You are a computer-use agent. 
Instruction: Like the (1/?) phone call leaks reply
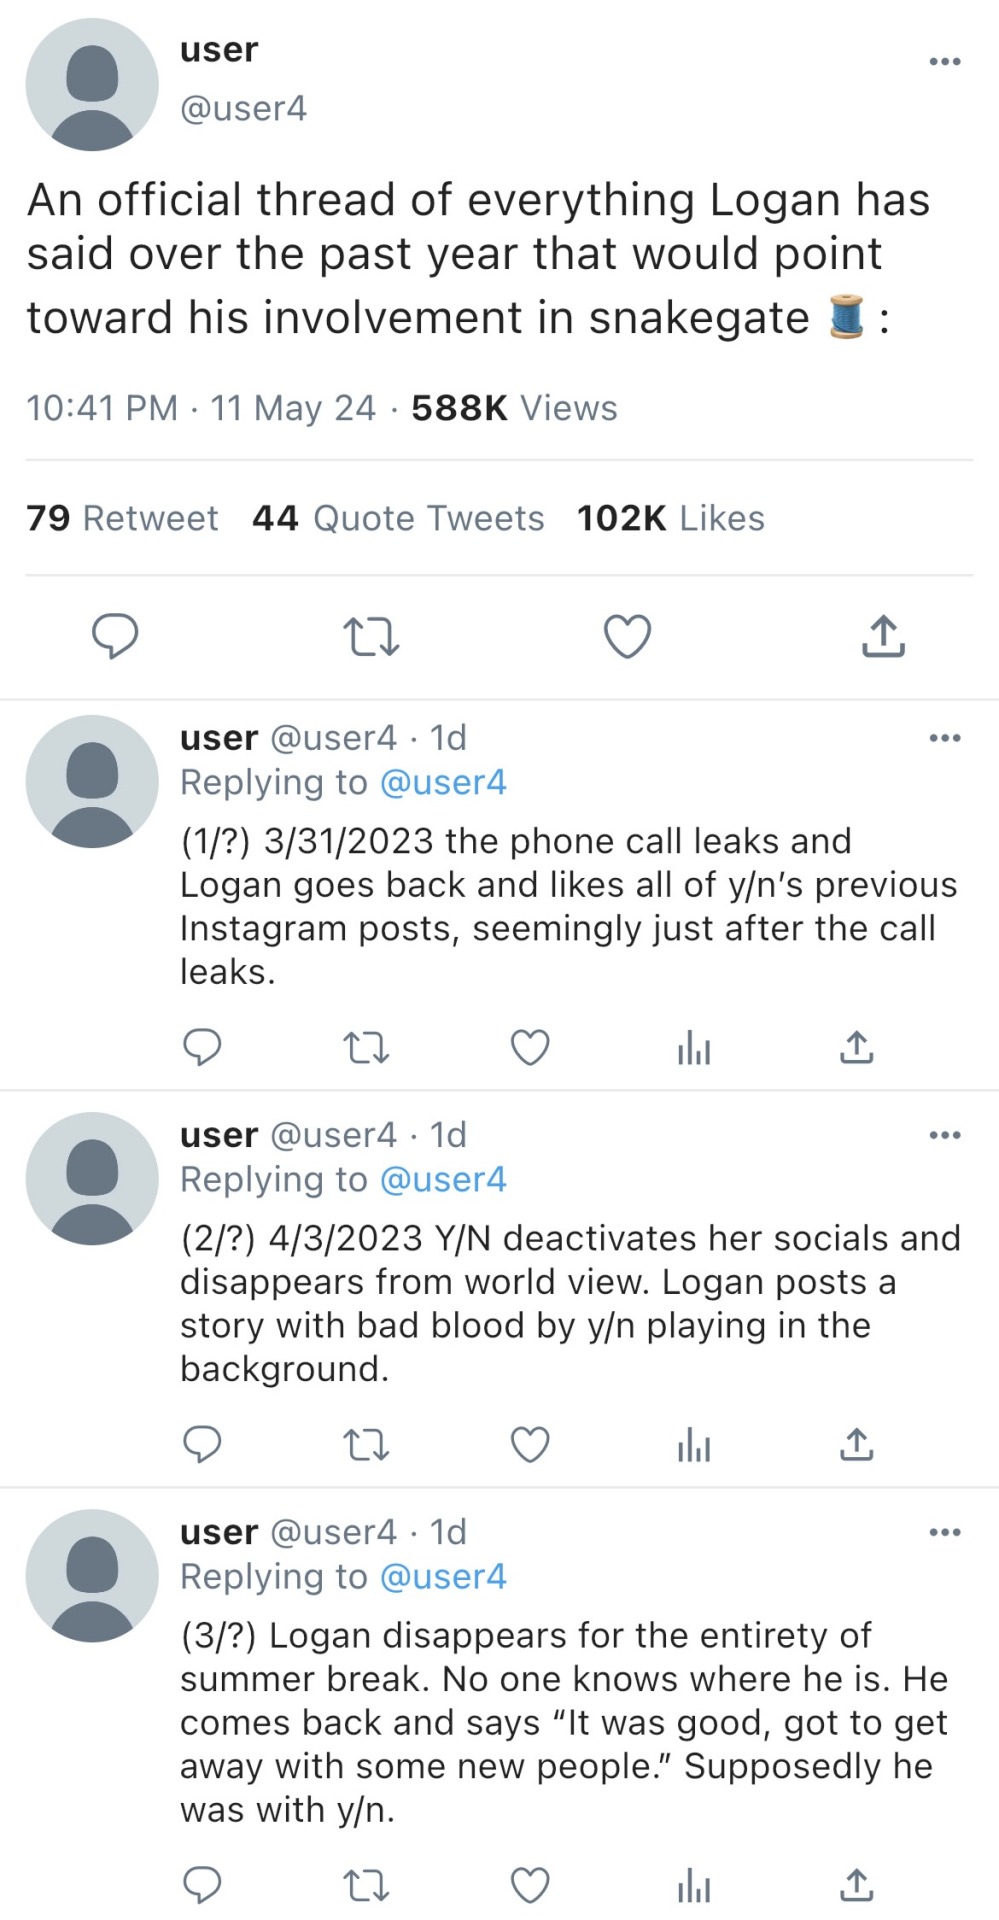point(530,1047)
